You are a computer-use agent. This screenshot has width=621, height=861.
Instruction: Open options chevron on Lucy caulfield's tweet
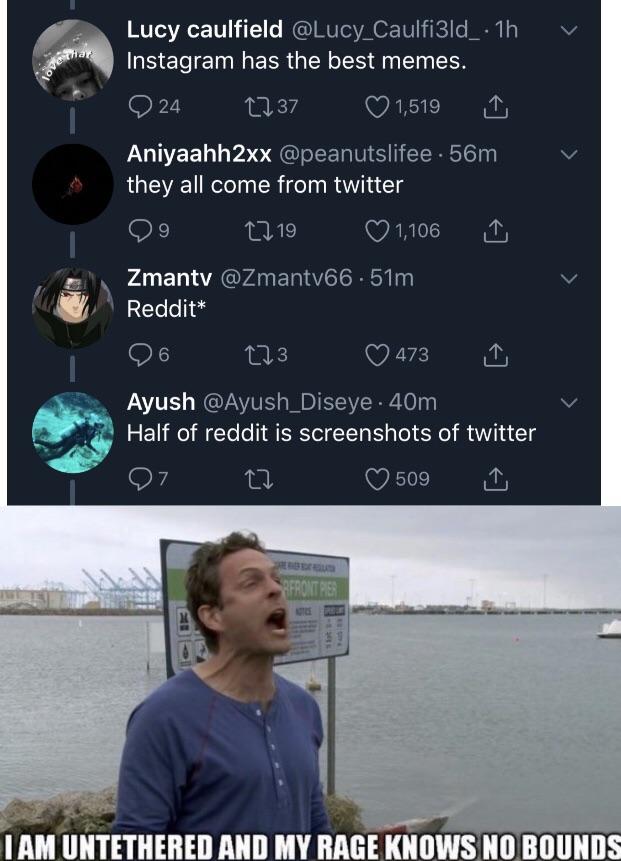point(569,31)
